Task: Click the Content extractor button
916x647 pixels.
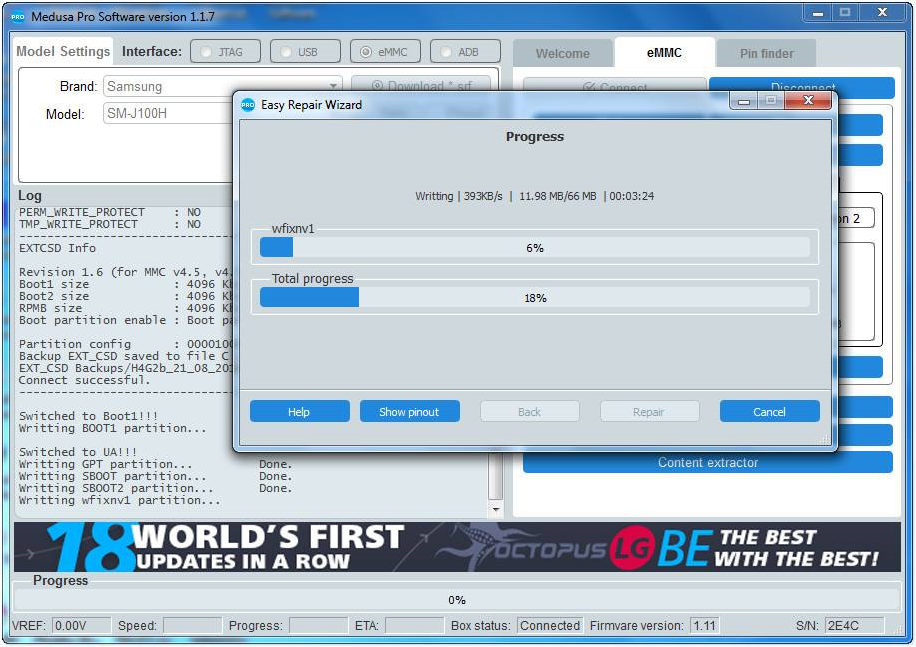Action: [x=707, y=462]
